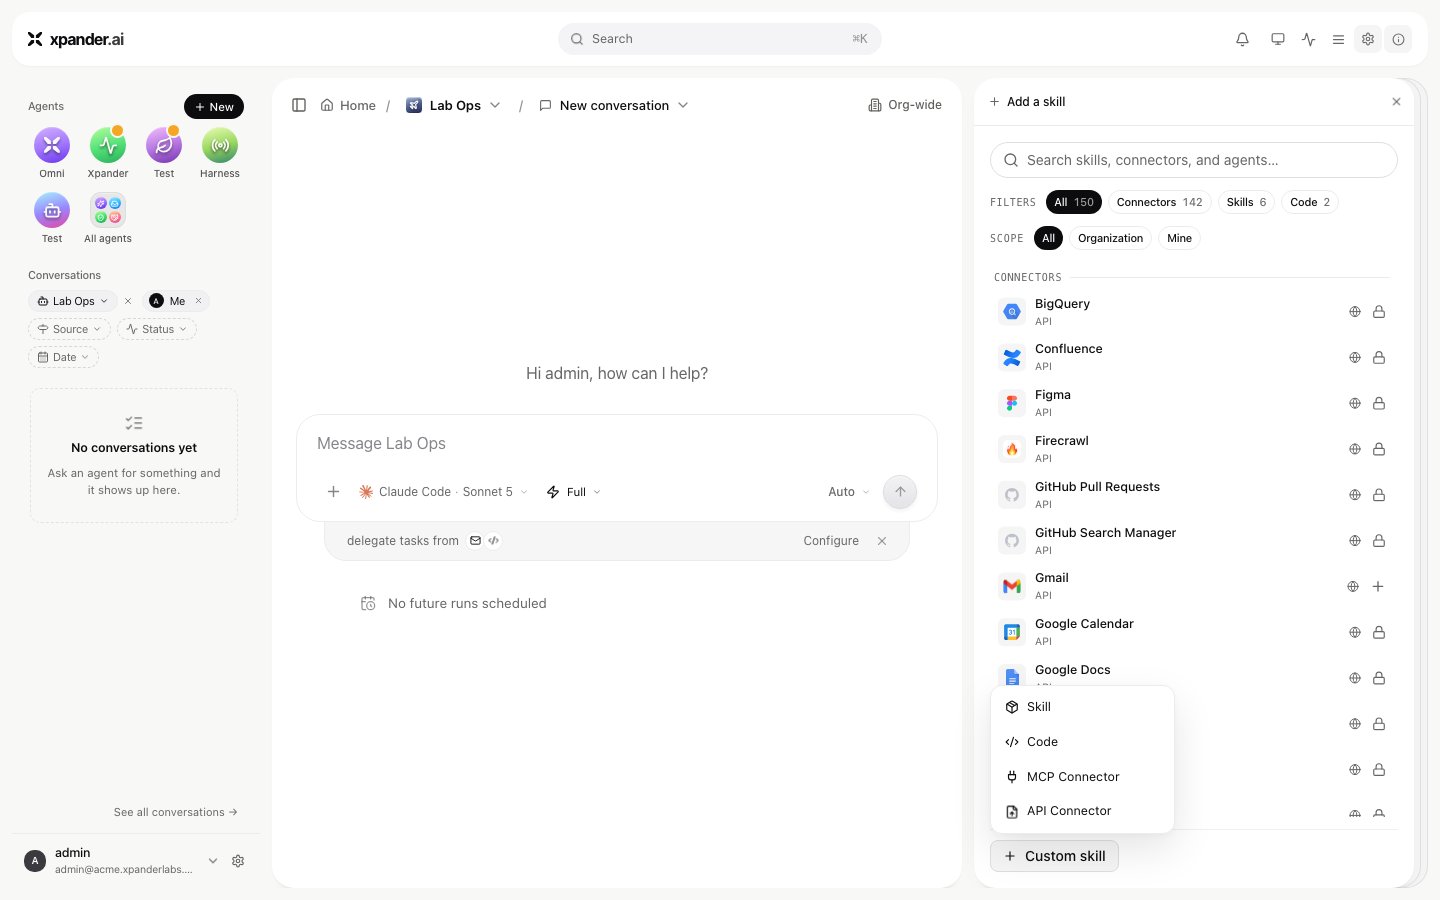Choose Skill from the custom skill menu

click(1082, 707)
